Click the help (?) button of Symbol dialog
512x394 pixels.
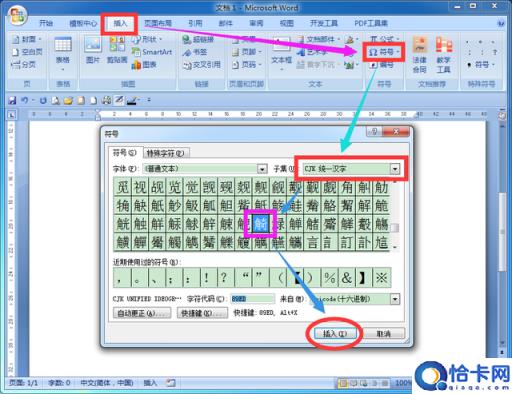(374, 131)
